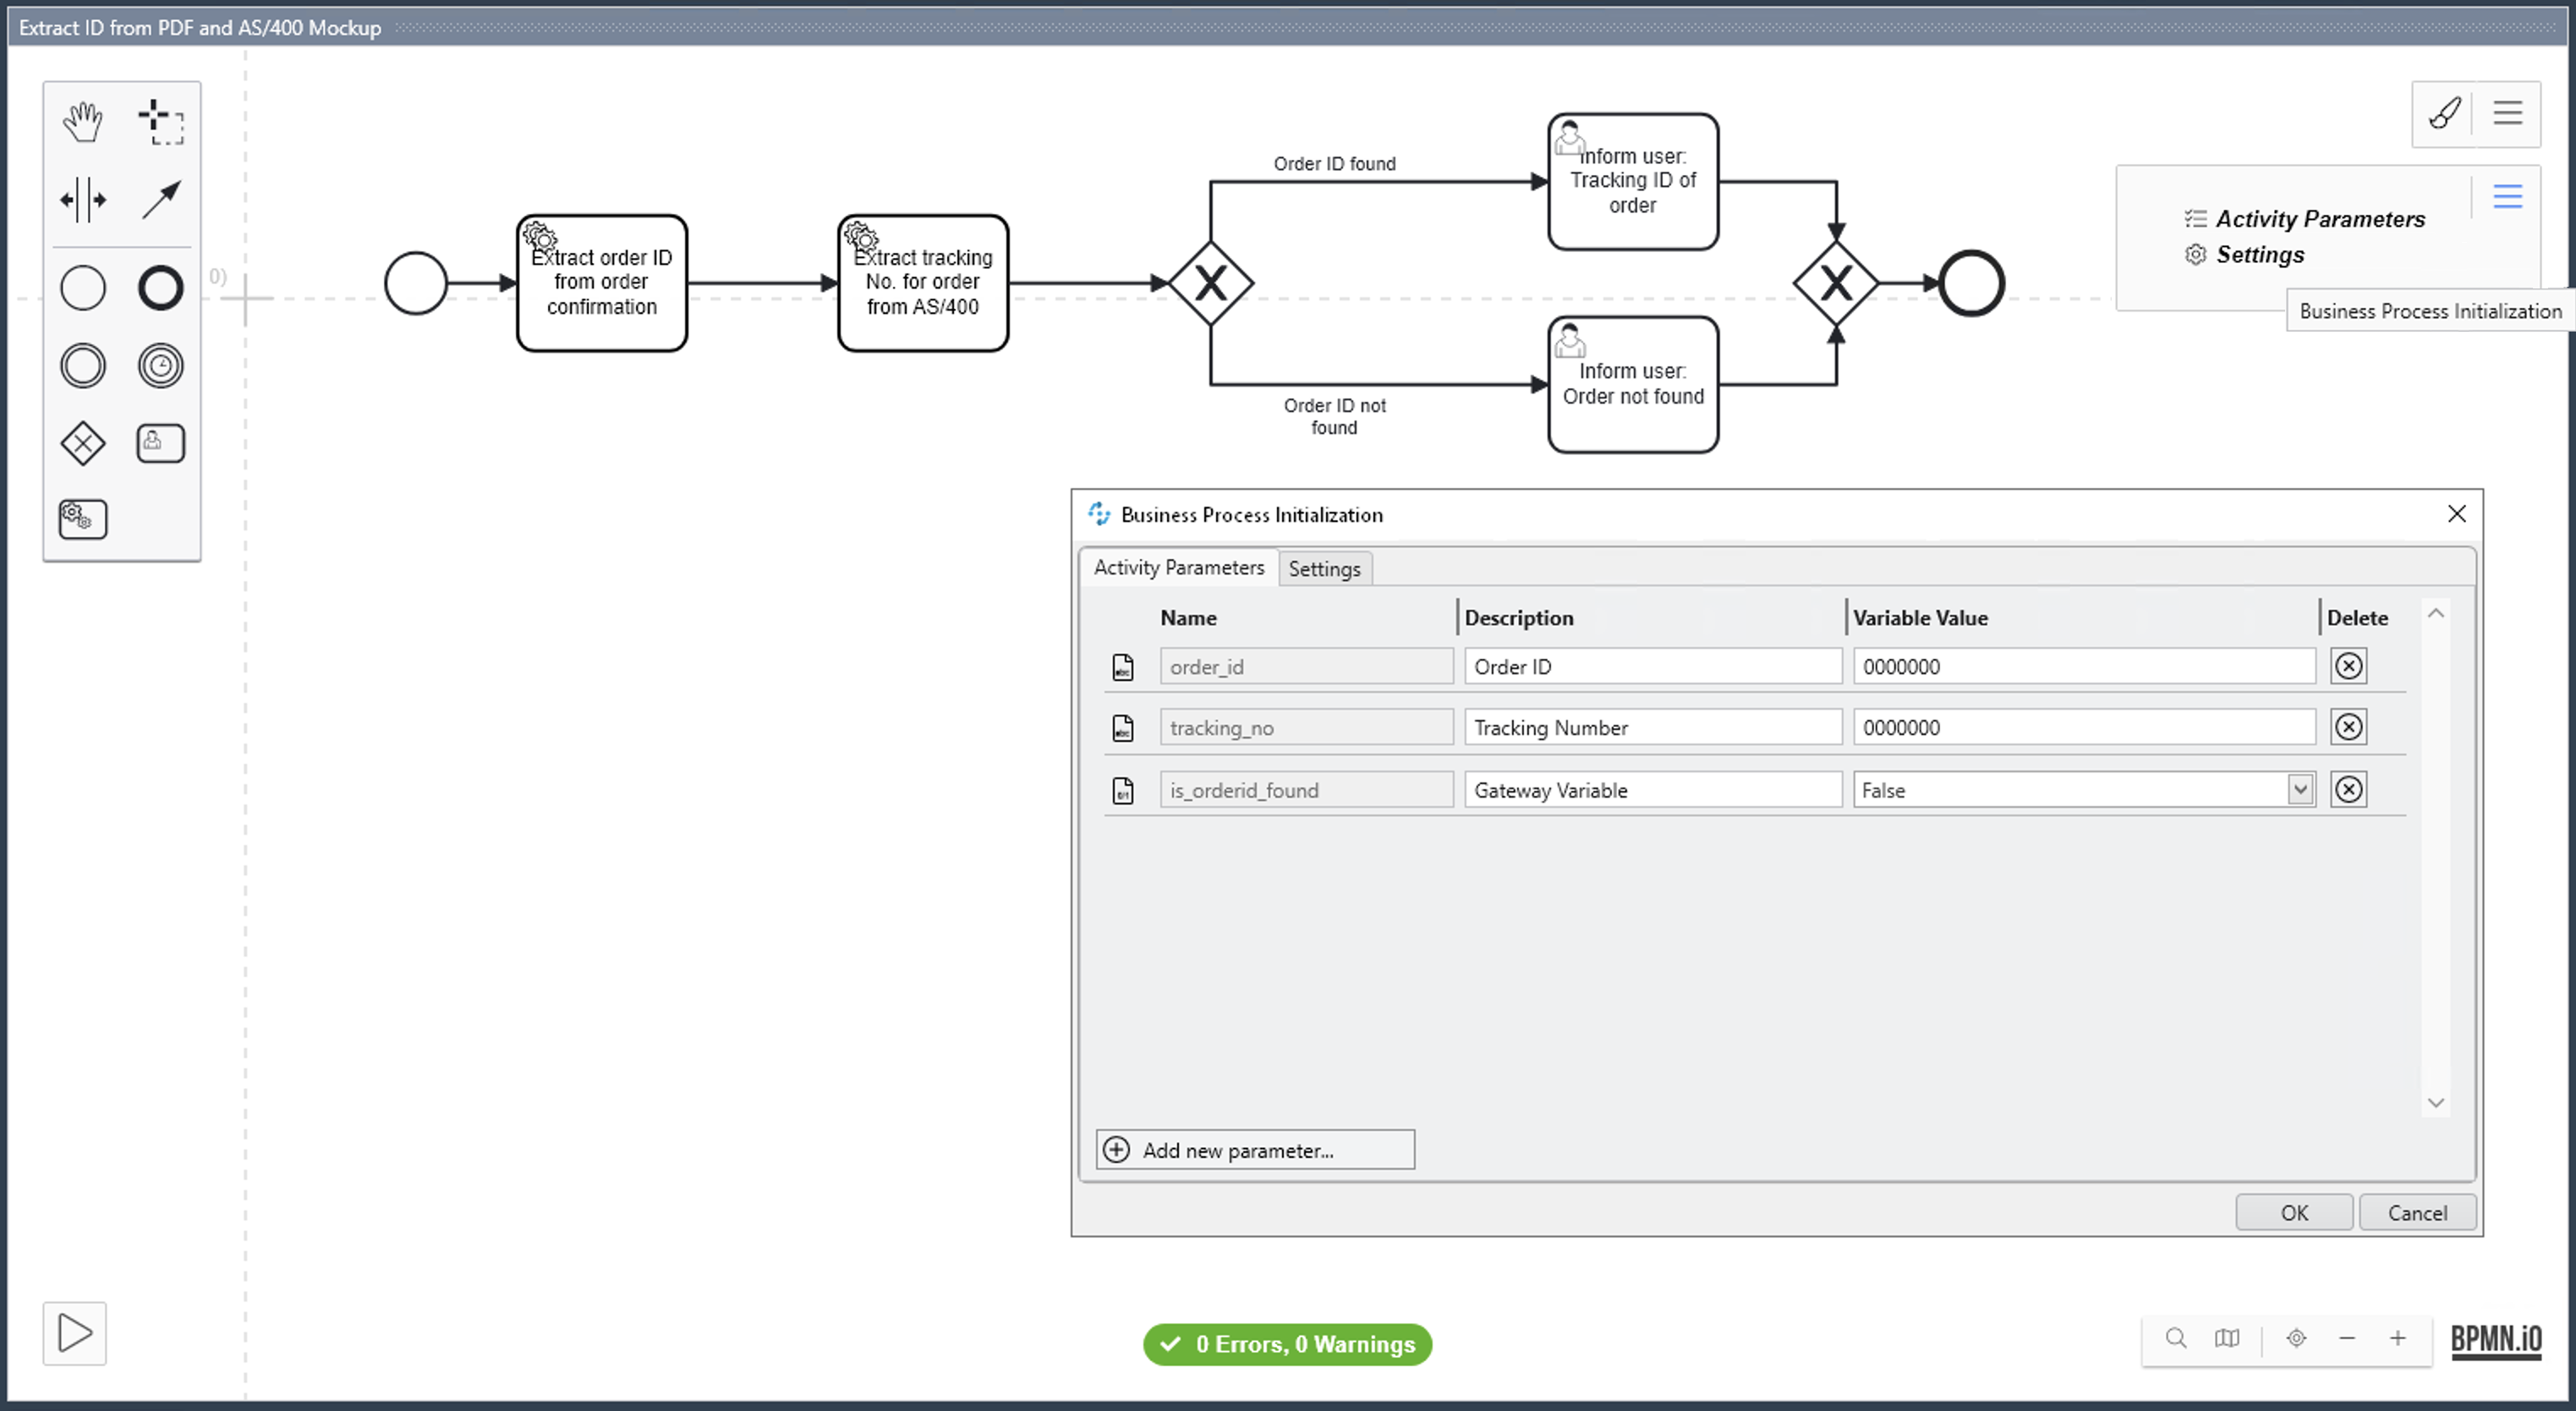Confirm the dialog with OK
The height and width of the screenshot is (1411, 2576).
click(2294, 1212)
